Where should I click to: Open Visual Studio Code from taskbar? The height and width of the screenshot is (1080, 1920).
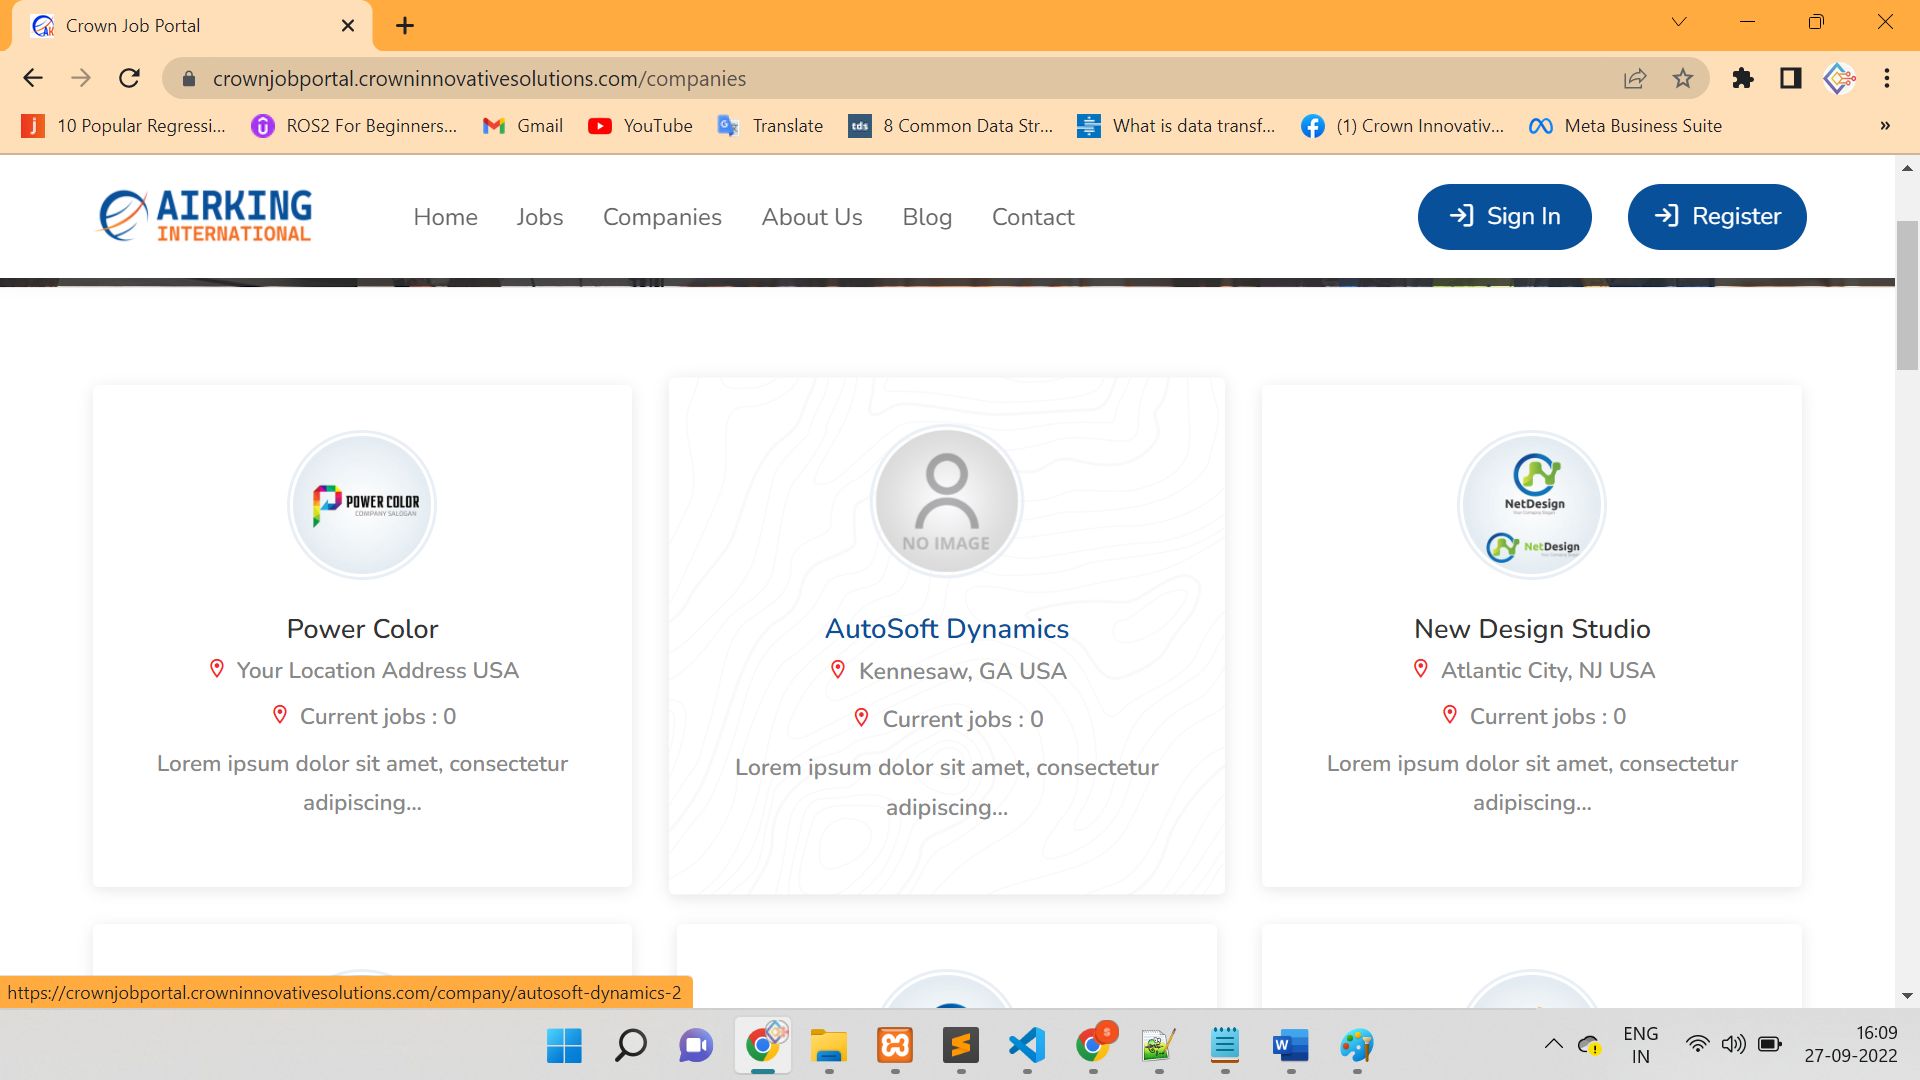point(1027,1046)
